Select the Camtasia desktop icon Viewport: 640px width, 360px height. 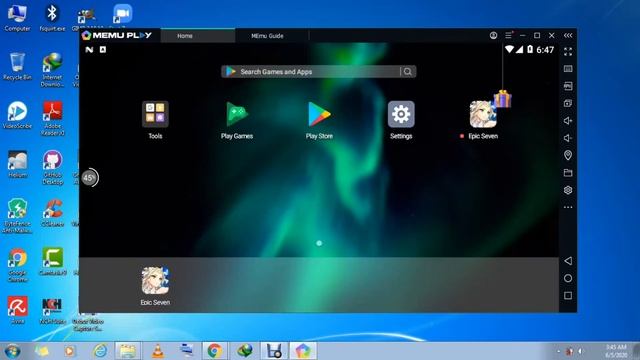point(52,261)
